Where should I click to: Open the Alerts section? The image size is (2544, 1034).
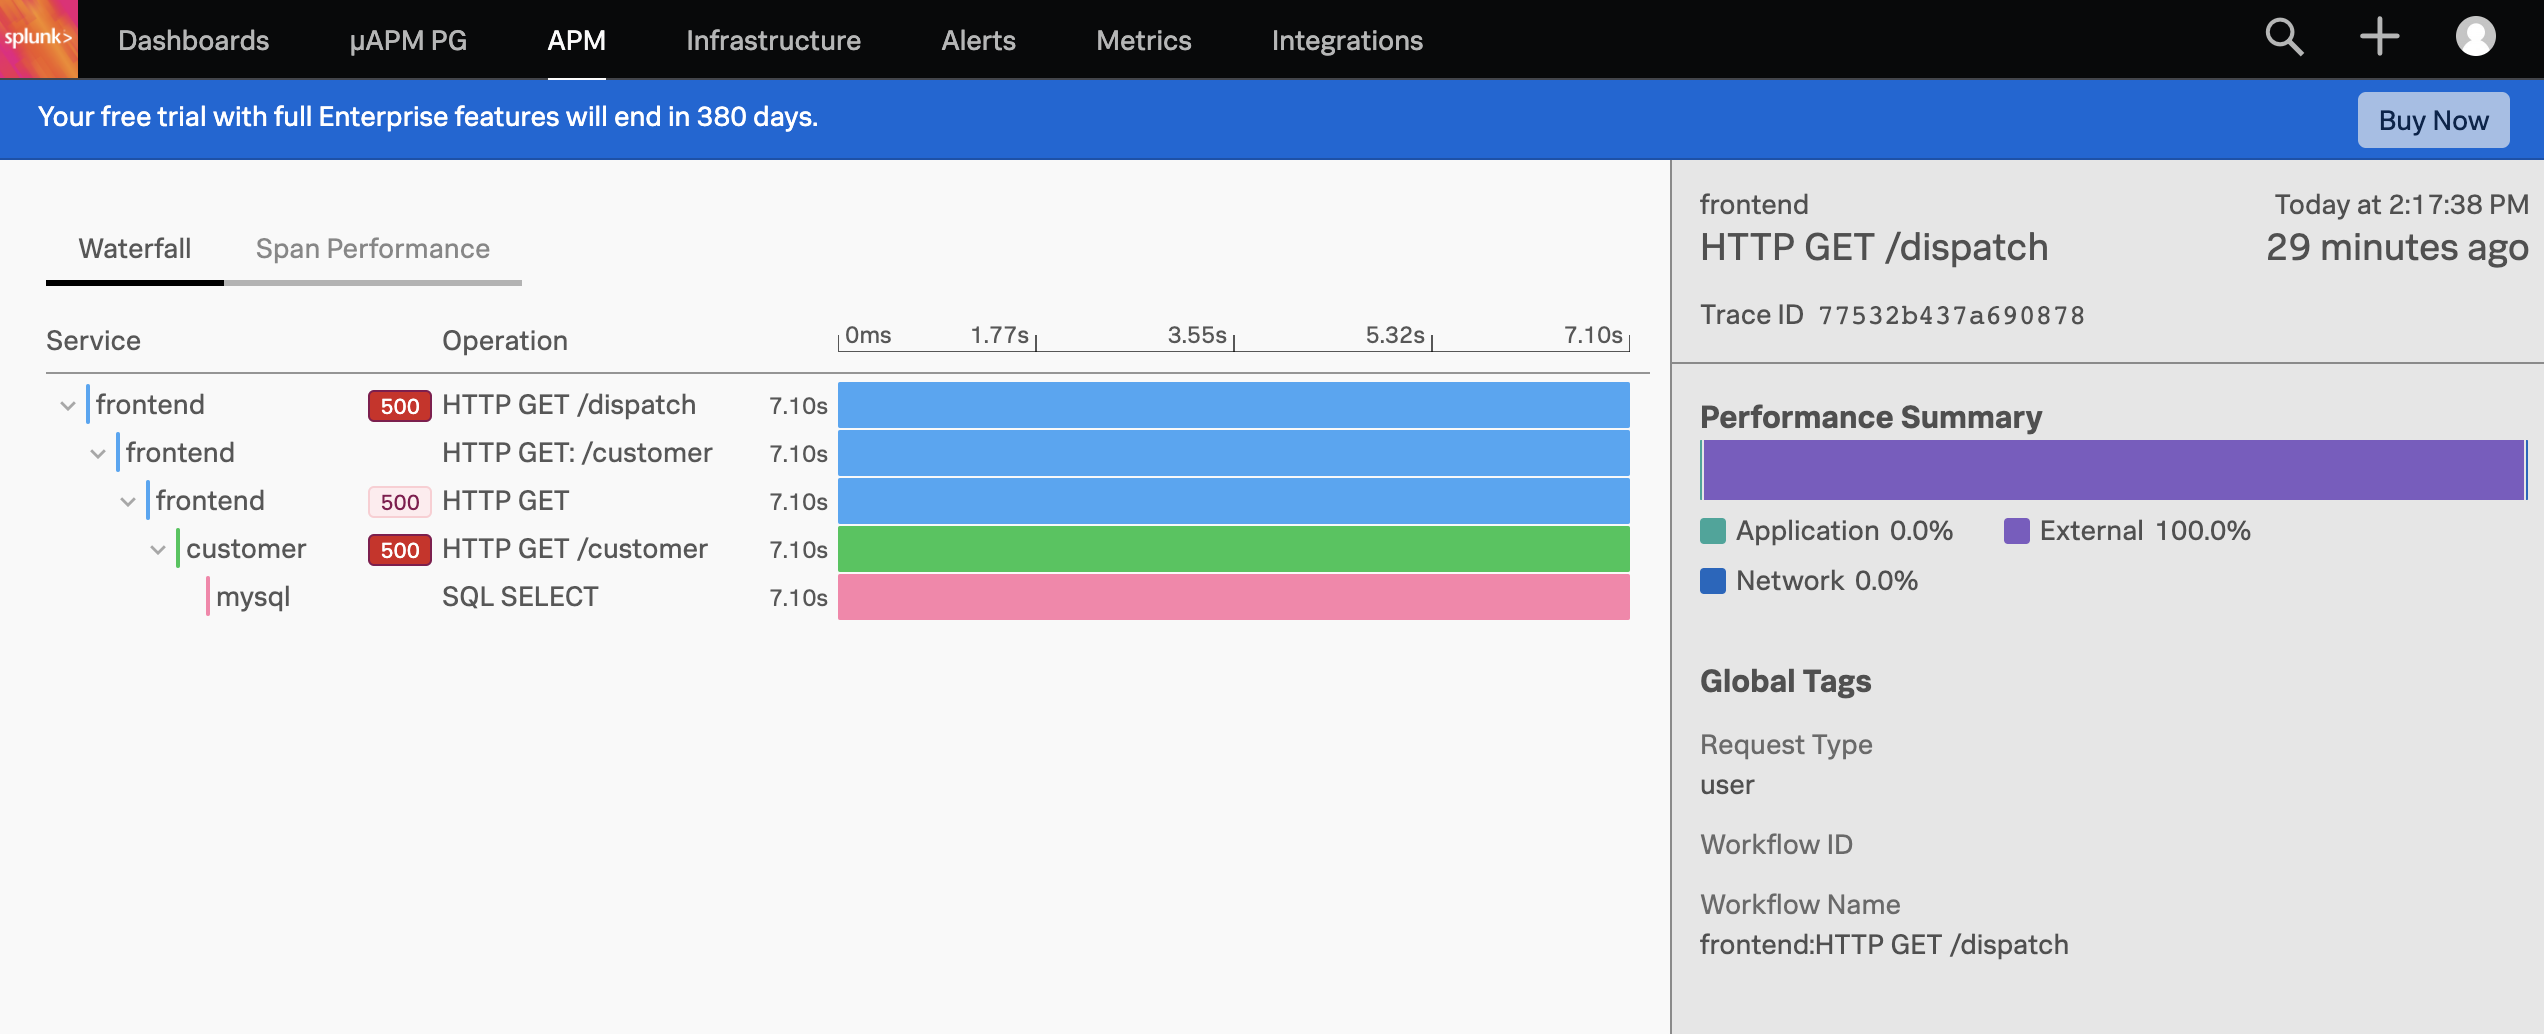pyautogui.click(x=978, y=40)
